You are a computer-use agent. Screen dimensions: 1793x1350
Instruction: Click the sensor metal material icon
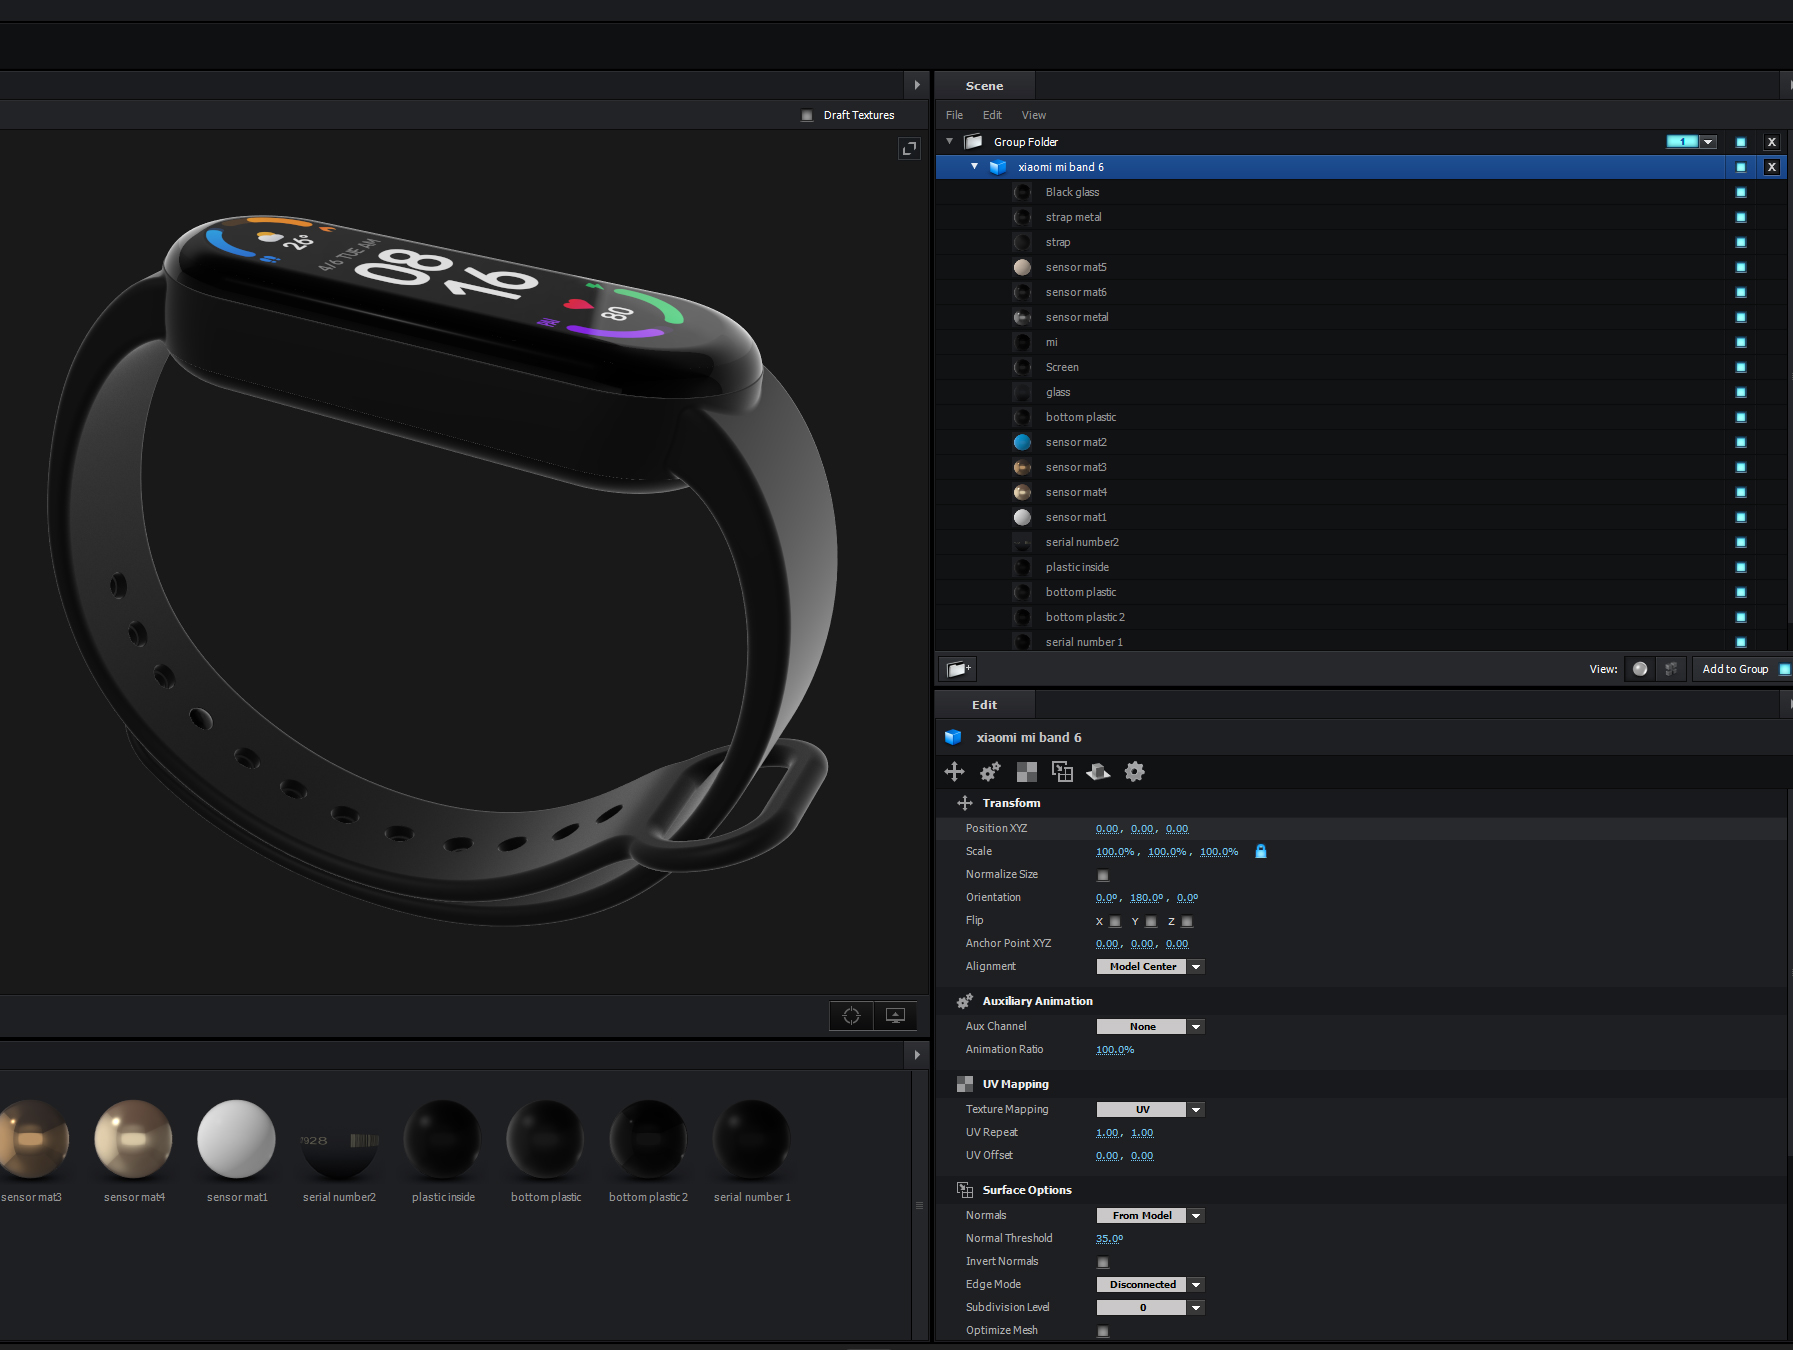[x=1022, y=317]
